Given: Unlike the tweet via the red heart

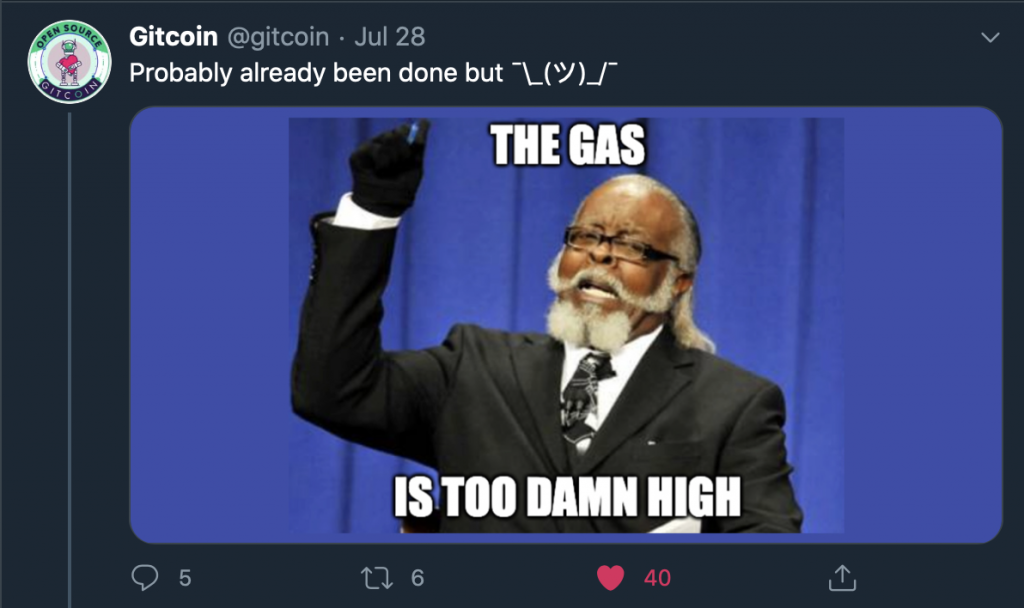Looking at the screenshot, I should pos(610,577).
